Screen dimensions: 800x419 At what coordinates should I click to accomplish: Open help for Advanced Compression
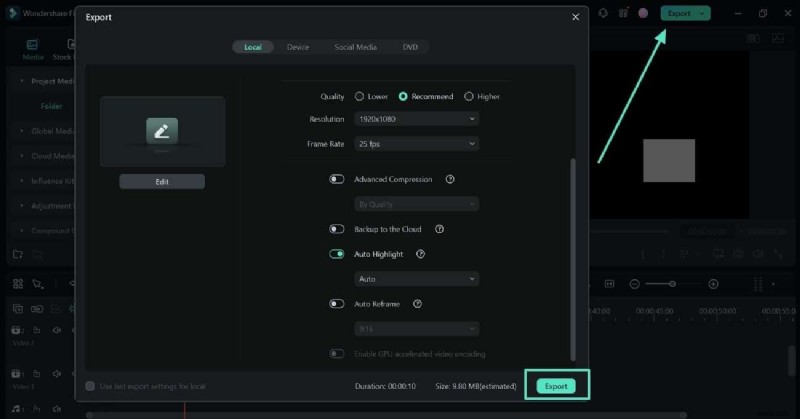pyautogui.click(x=450, y=179)
